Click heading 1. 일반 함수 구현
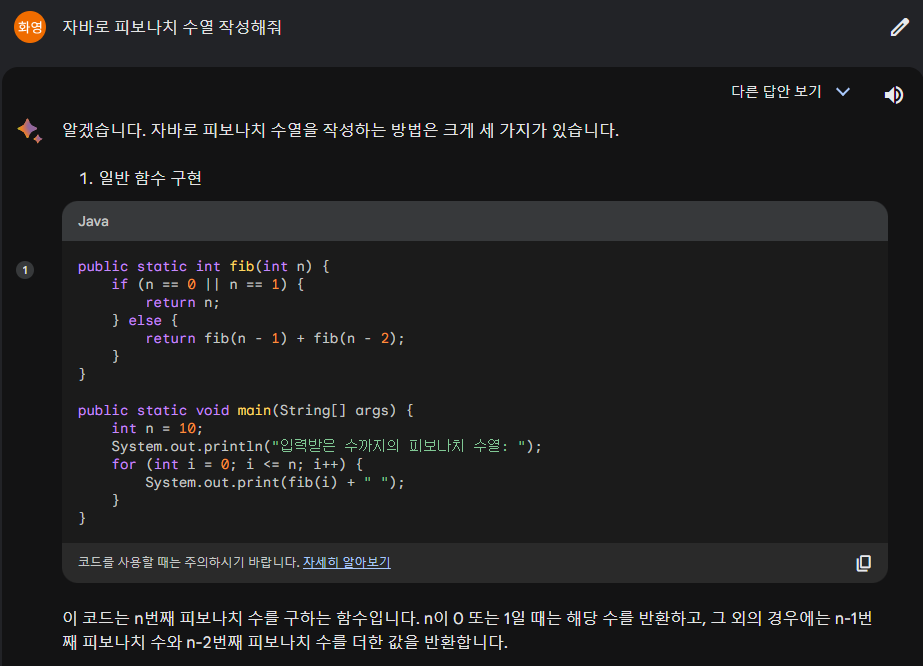 click(x=140, y=178)
